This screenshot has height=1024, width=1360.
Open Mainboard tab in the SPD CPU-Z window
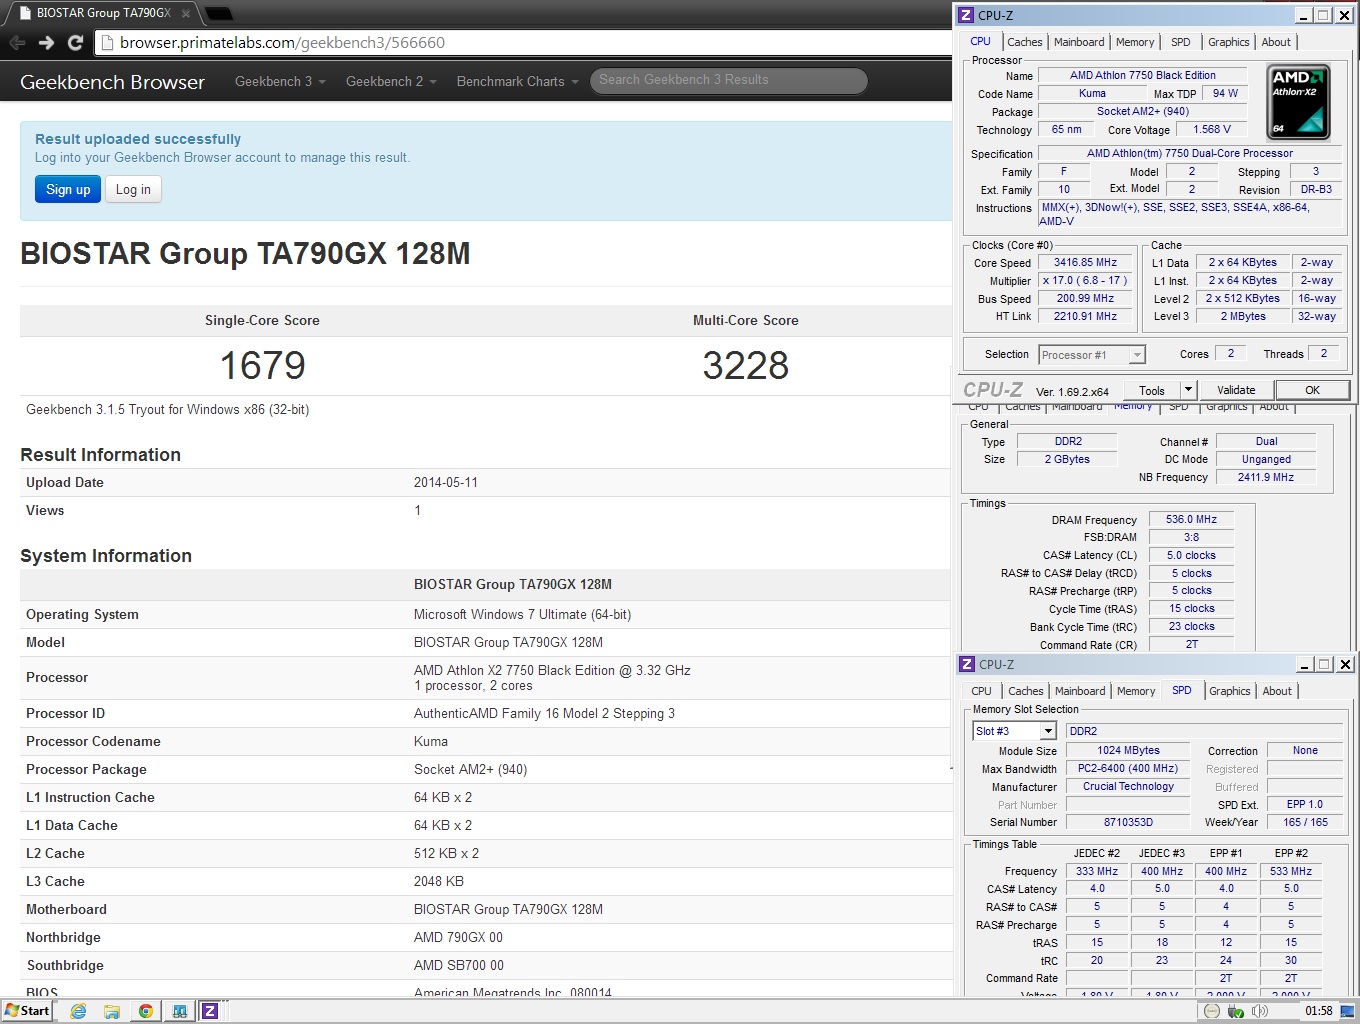1080,691
